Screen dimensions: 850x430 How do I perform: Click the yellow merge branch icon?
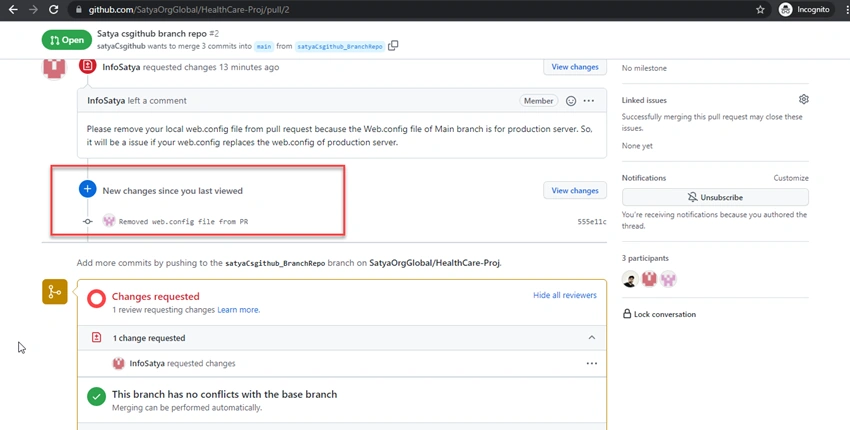coord(55,292)
